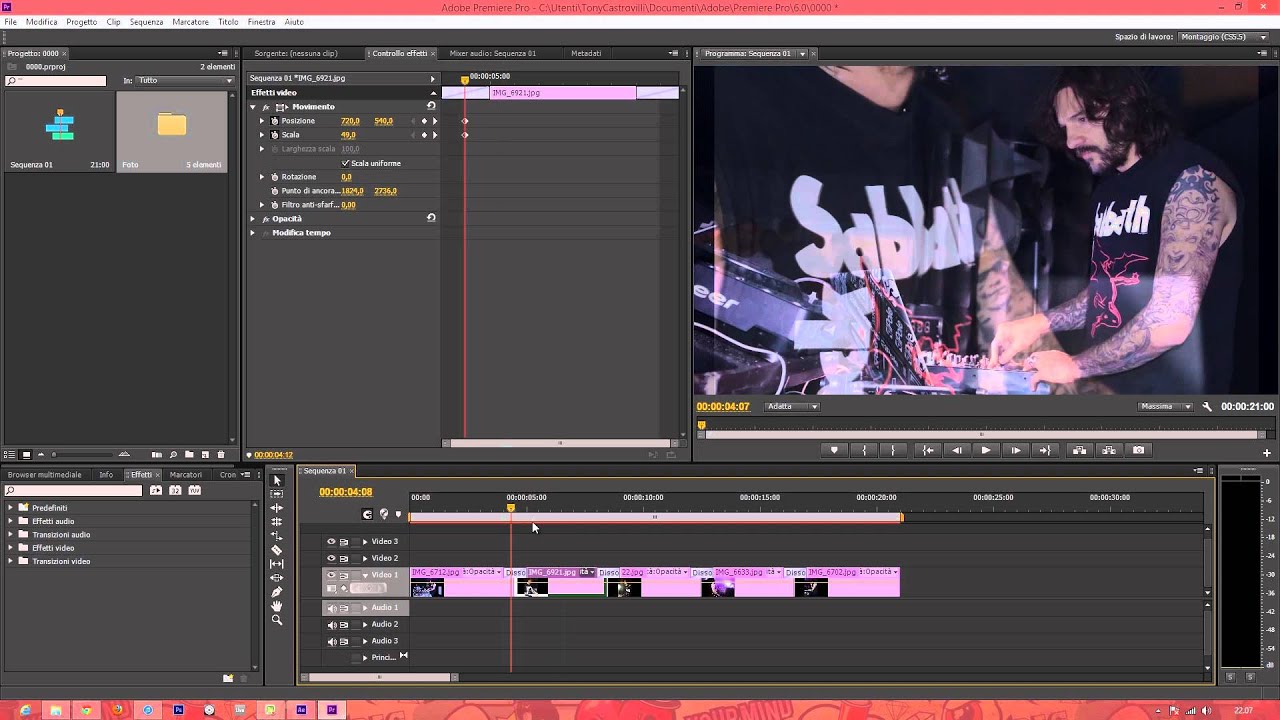This screenshot has width=1280, height=720.
Task: Toggle 32-bit effects filter icon
Action: click(175, 490)
